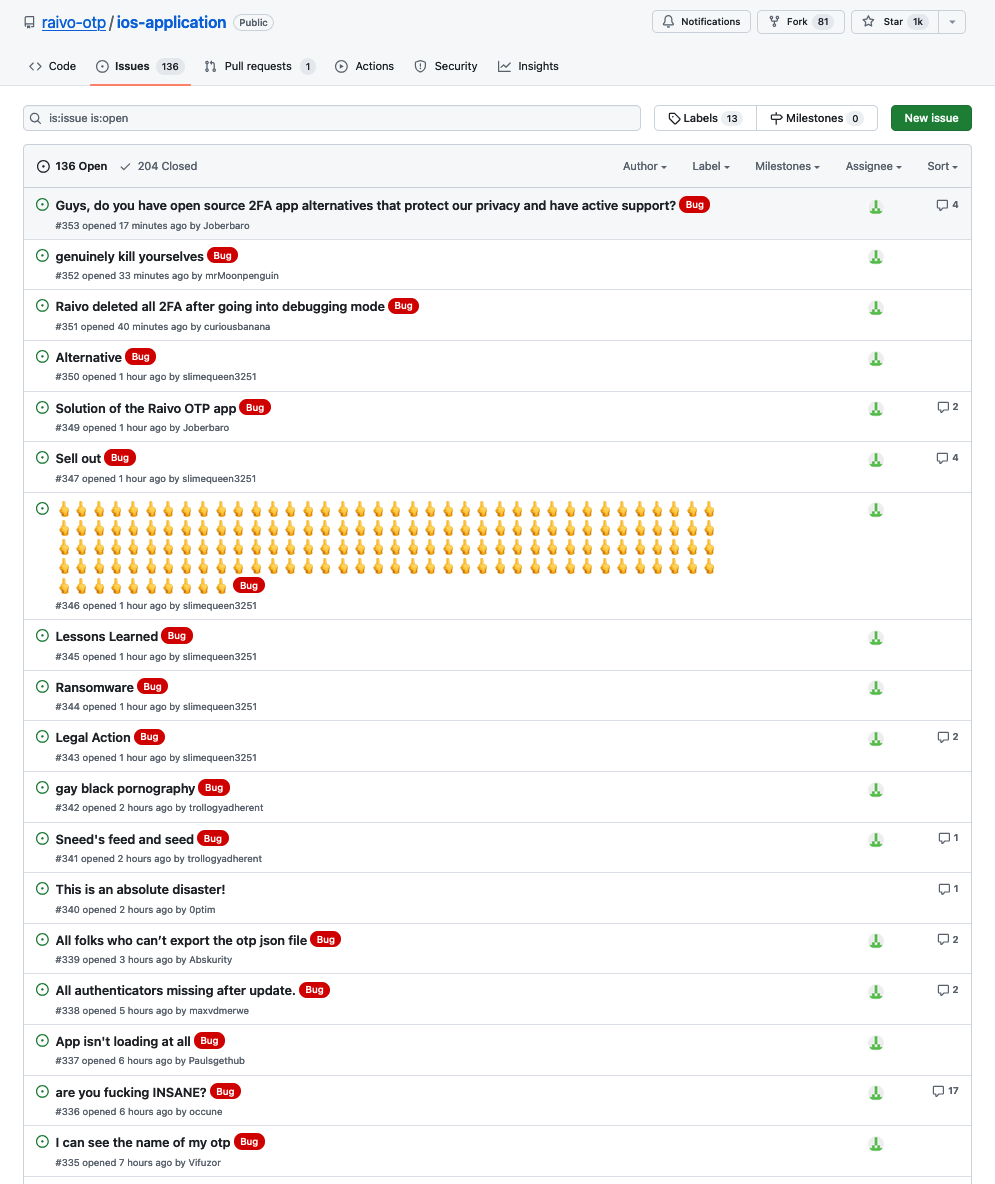
Task: Click assignee avatar on 'Lessons Learned' row
Action: pos(876,638)
